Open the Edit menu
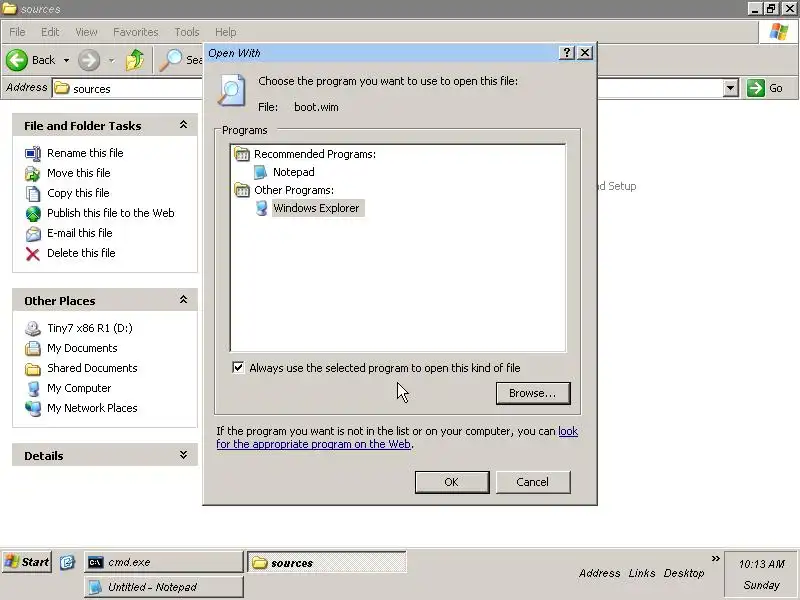Screen dimensions: 800x600 point(50,32)
